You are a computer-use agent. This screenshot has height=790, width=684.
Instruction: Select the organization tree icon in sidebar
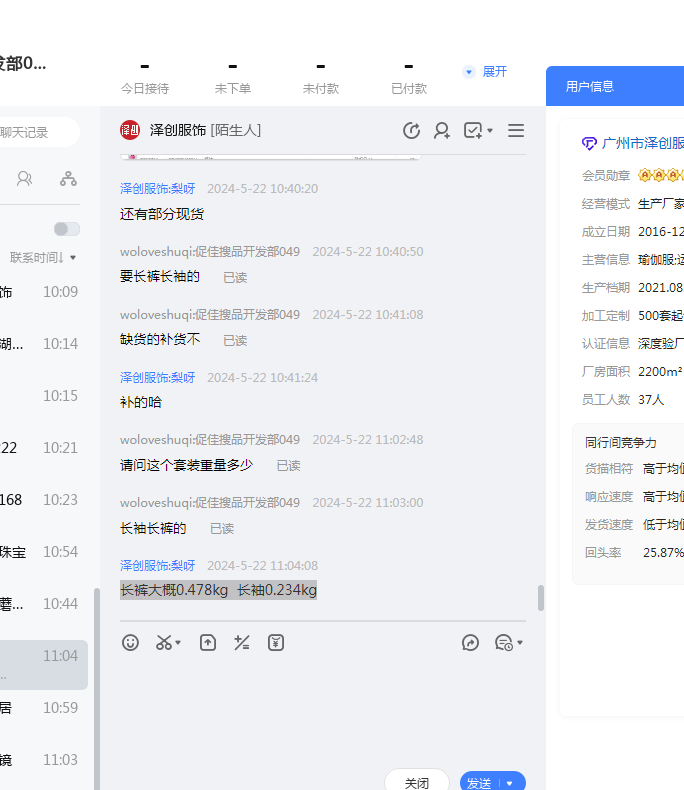(x=68, y=179)
